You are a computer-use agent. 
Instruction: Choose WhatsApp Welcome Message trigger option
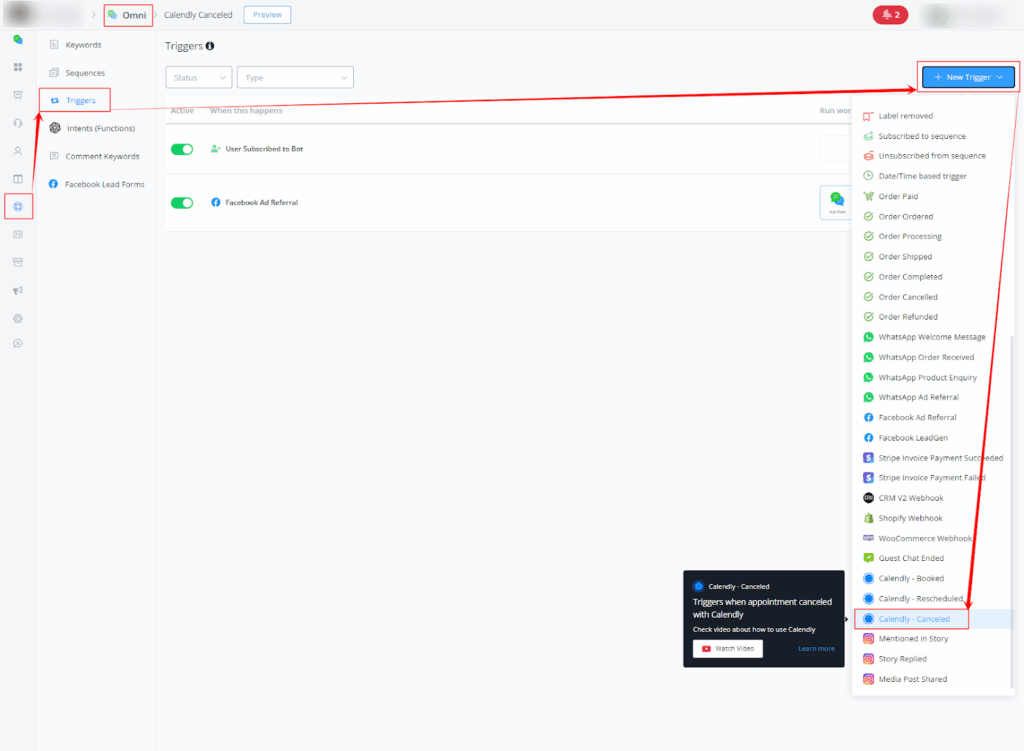931,337
